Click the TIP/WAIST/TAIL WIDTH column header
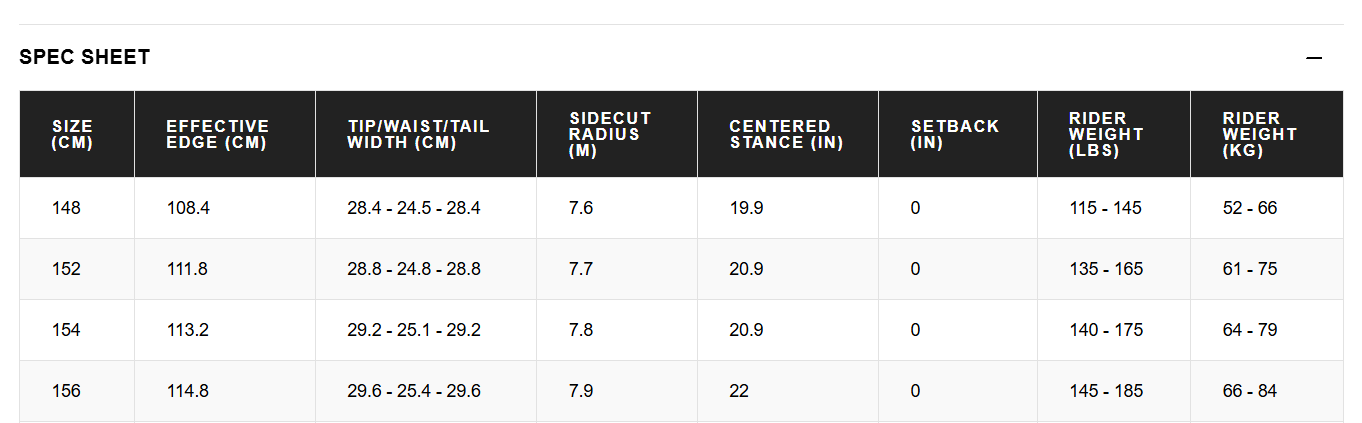Screen dimensions: 1362x423 pos(418,134)
